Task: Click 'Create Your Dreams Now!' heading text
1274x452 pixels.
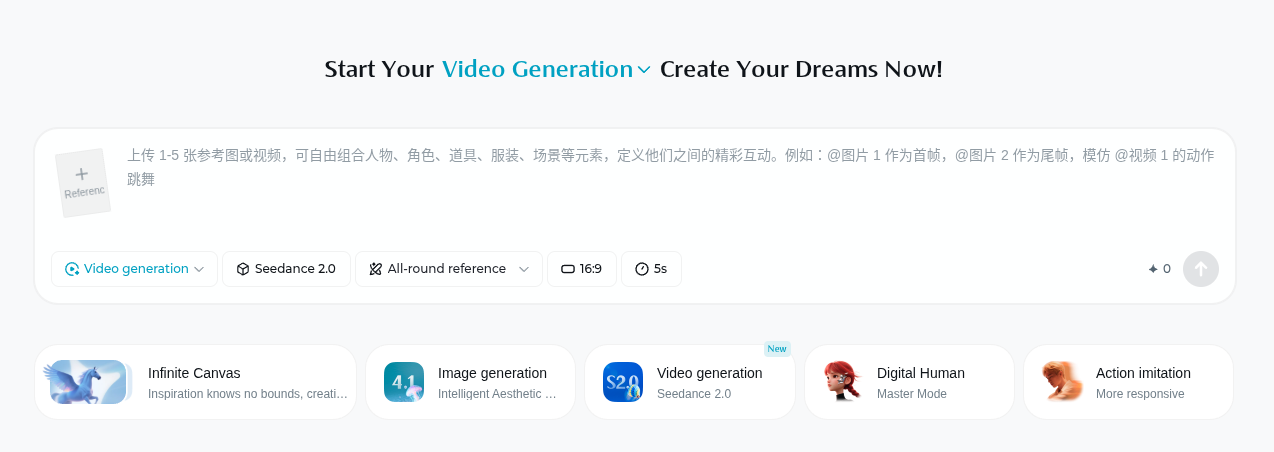Action: (801, 69)
